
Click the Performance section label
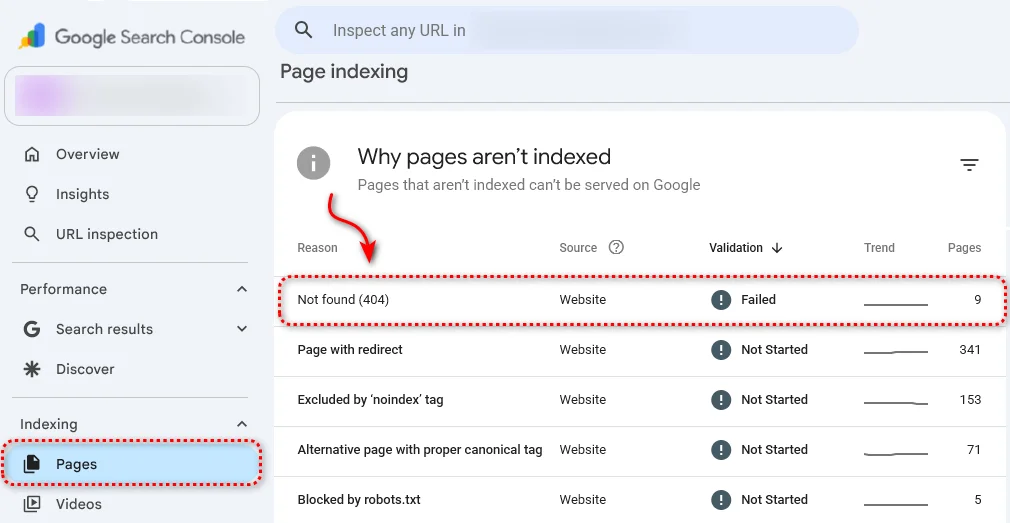pos(63,289)
